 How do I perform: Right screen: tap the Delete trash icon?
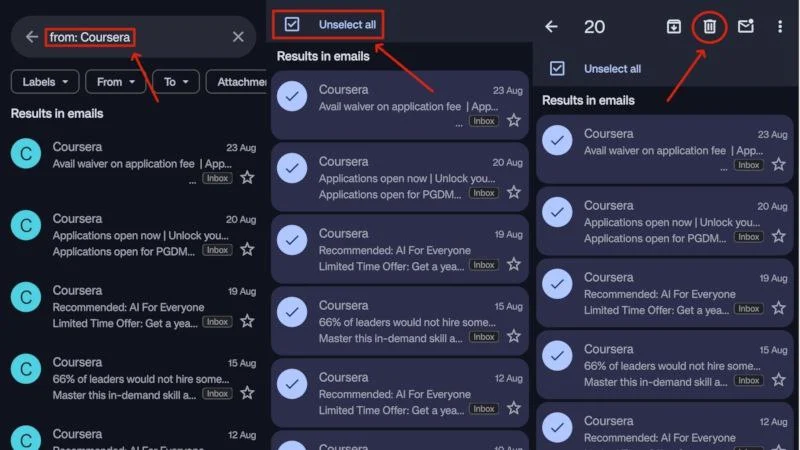point(709,26)
